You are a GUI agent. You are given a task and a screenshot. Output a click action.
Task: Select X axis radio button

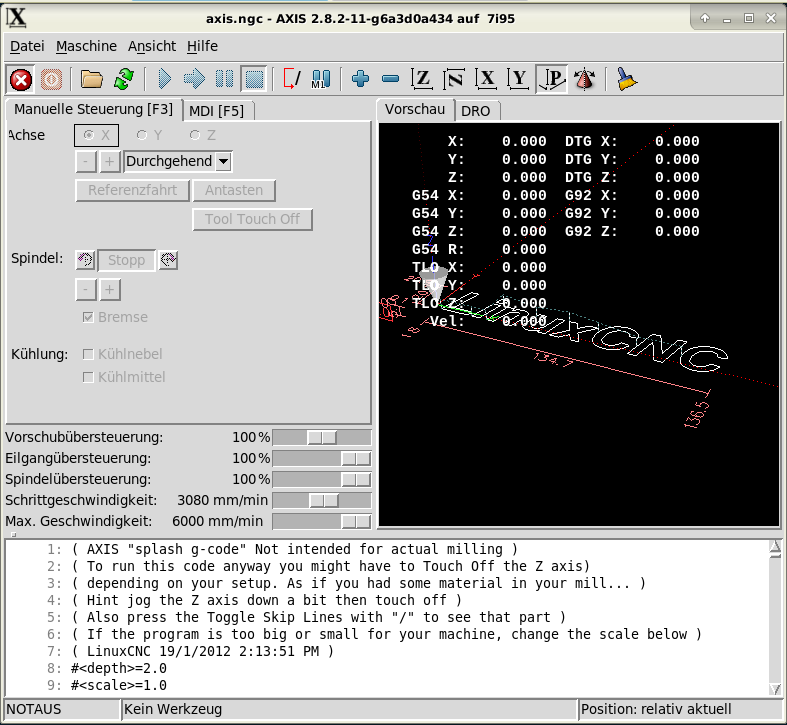click(96, 135)
